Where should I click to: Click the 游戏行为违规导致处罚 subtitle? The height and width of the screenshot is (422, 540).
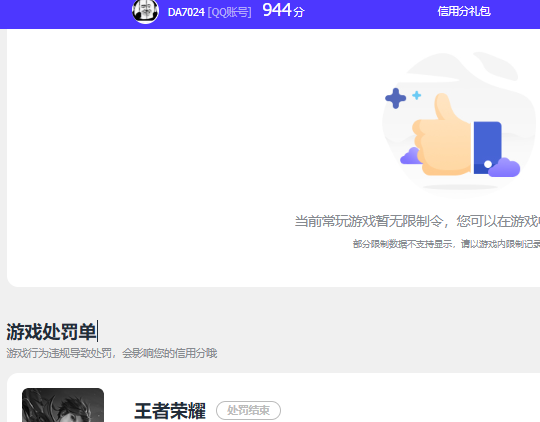point(112,353)
